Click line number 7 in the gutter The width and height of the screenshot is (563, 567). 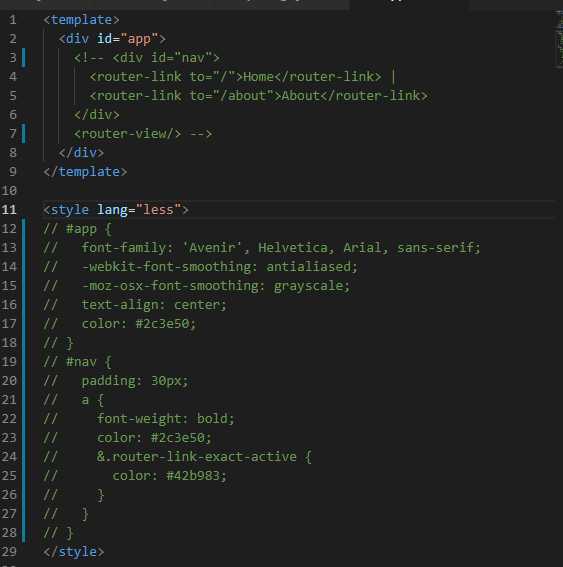tap(13, 134)
